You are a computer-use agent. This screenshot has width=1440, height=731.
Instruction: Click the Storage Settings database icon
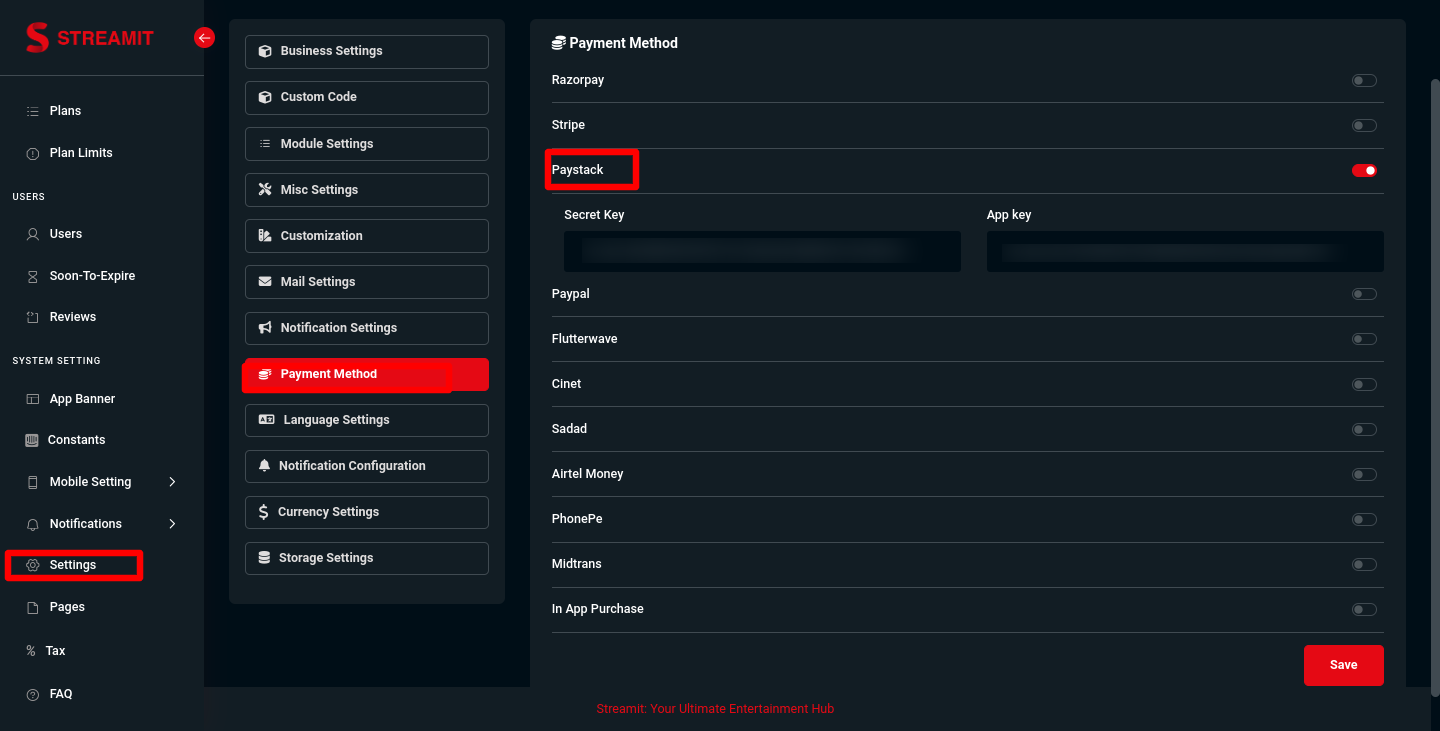[264, 558]
